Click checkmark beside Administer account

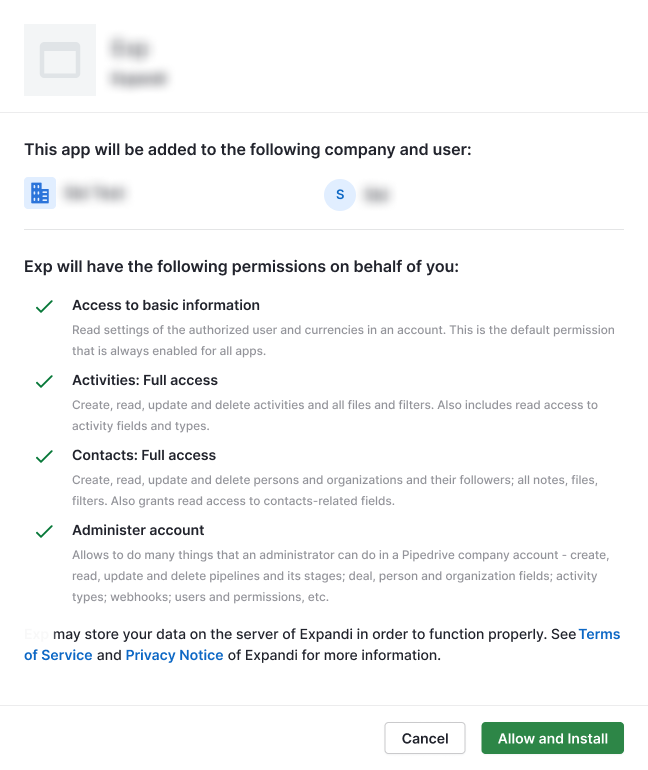coord(44,532)
